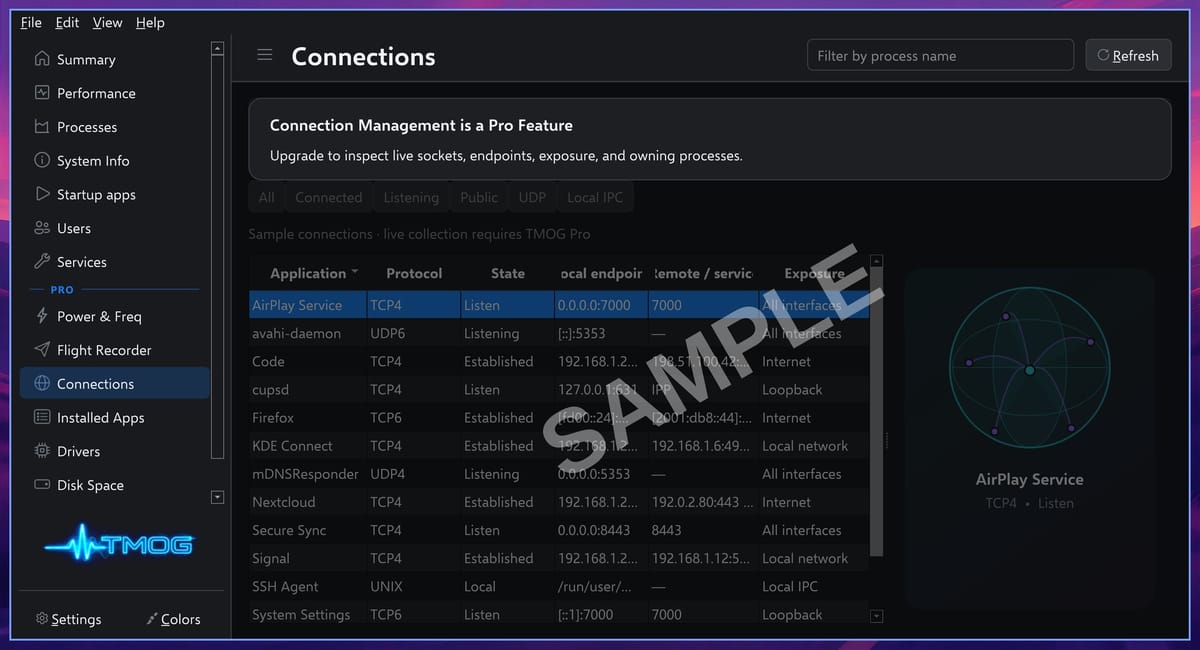Select the Drivers chip icon
This screenshot has height=650, width=1200.
coord(42,451)
